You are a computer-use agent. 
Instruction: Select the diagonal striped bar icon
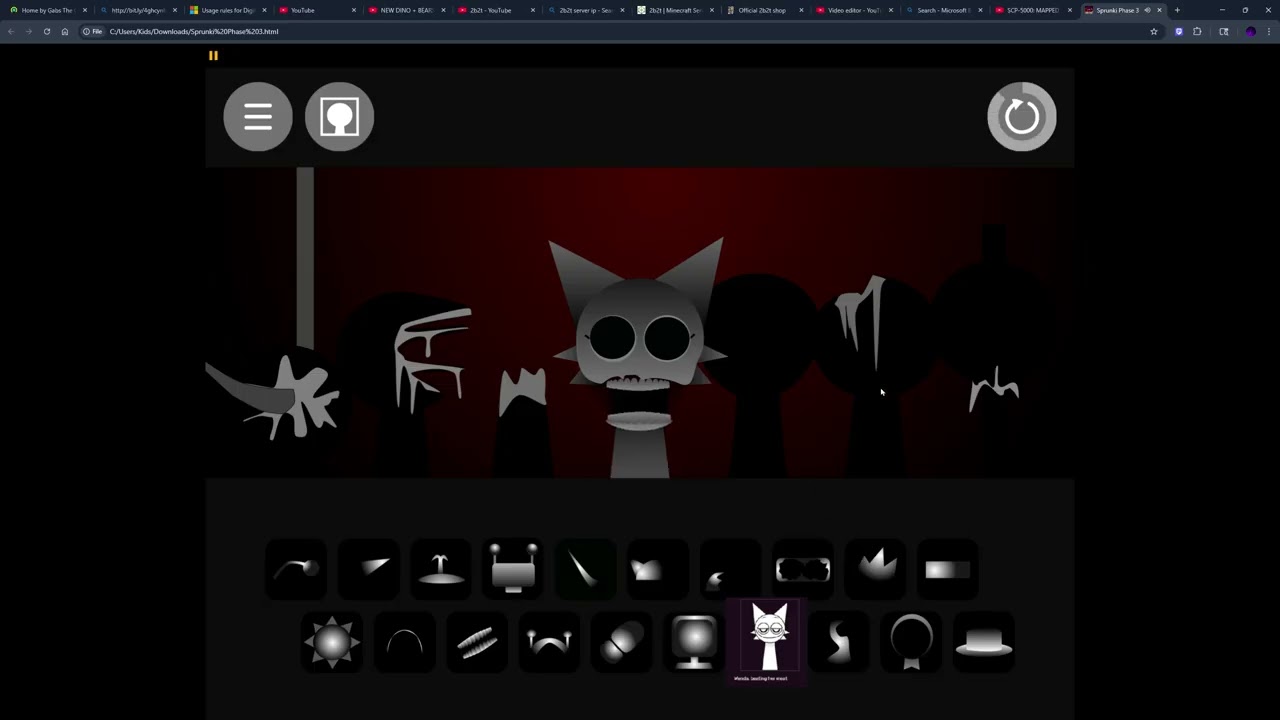[477, 642]
